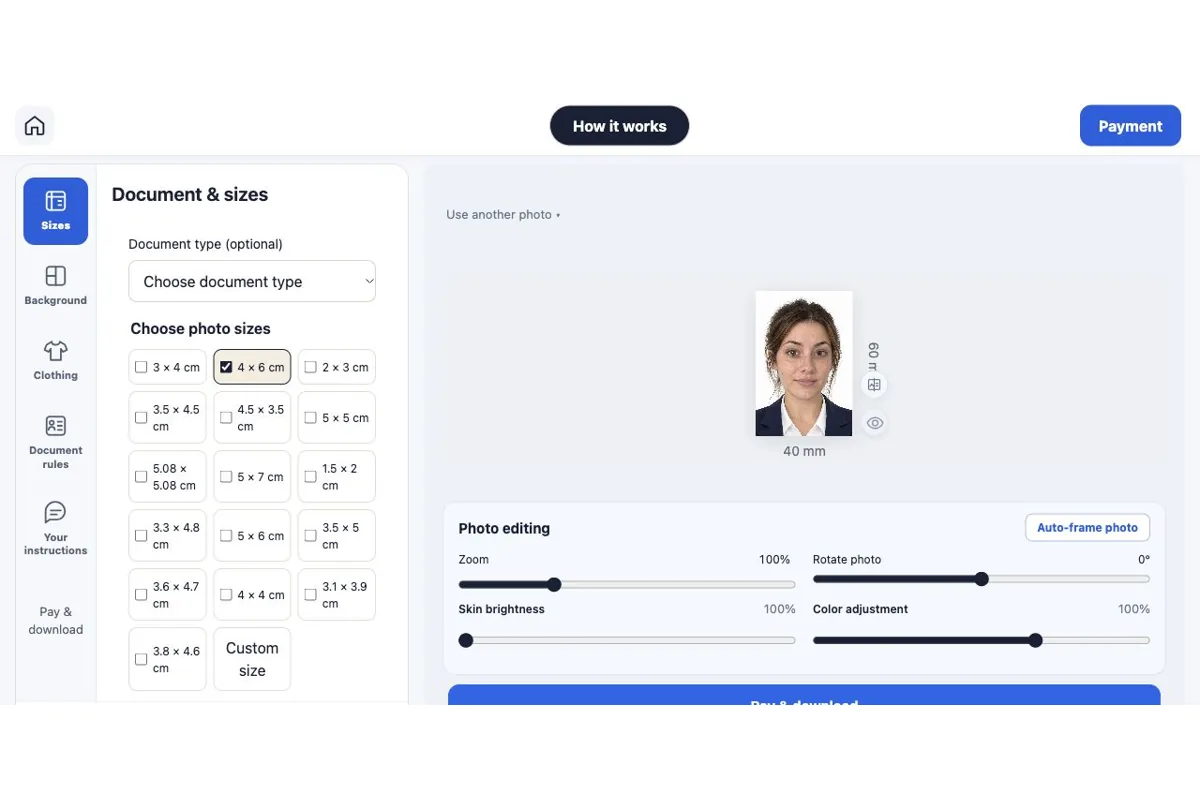Click the Photo editing heading
This screenshot has width=1200, height=800.
point(504,528)
